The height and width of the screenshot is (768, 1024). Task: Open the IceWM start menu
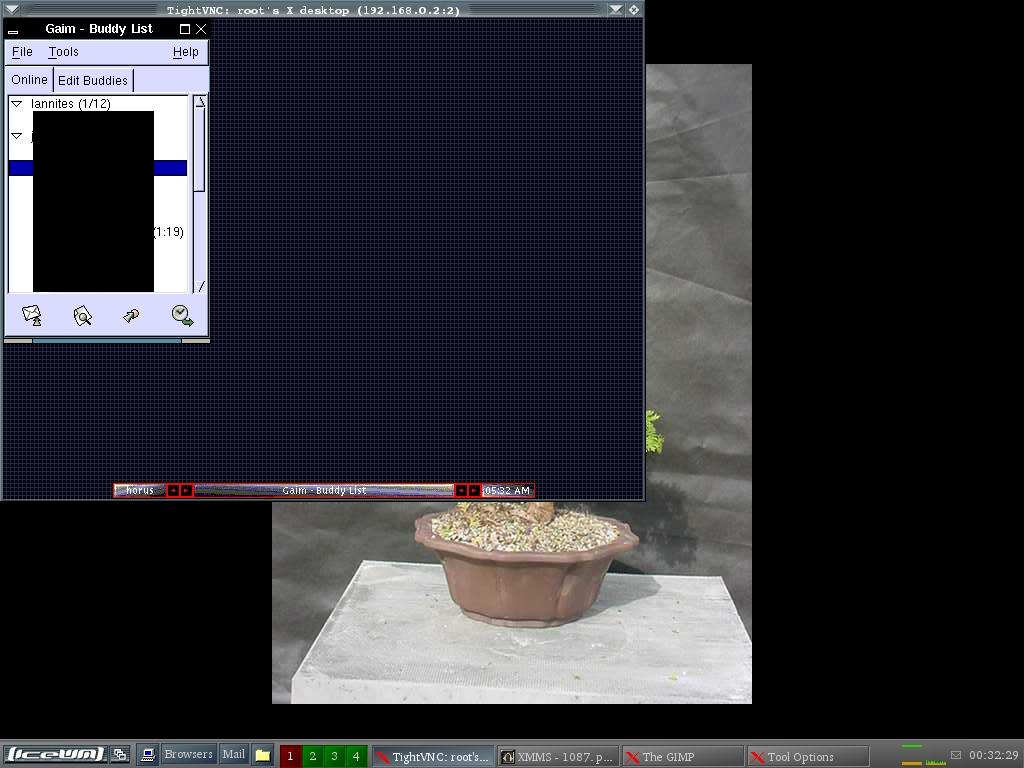coord(54,755)
